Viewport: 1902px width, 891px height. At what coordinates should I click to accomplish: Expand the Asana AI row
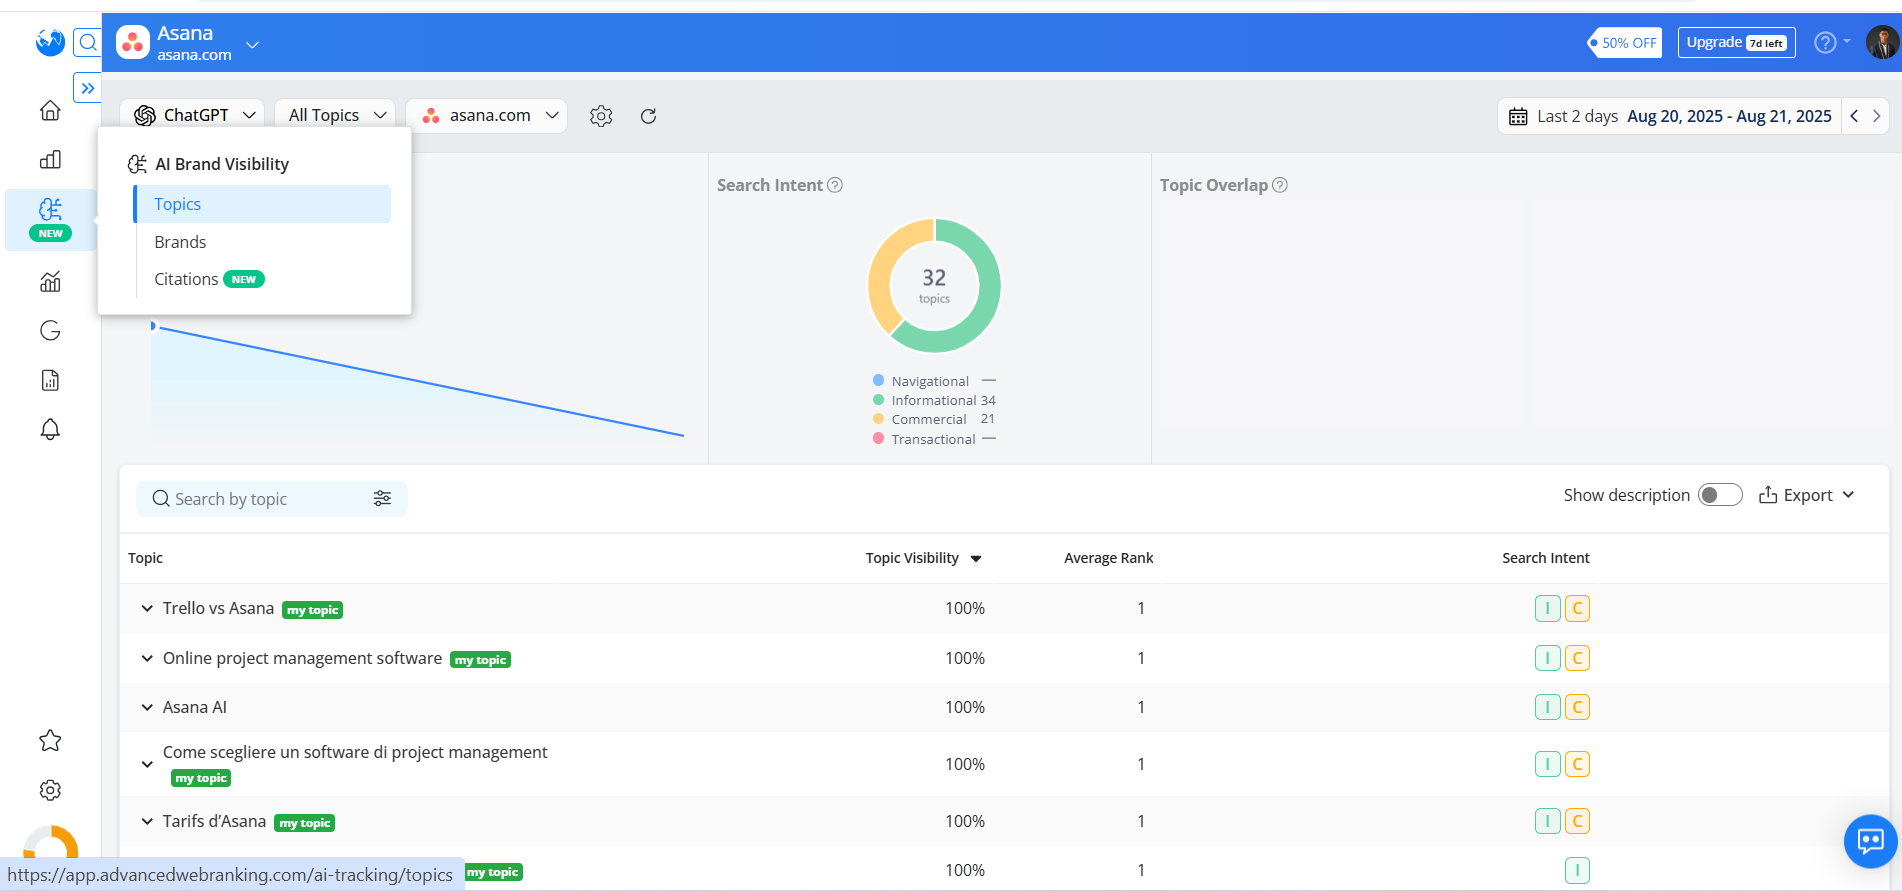click(147, 707)
